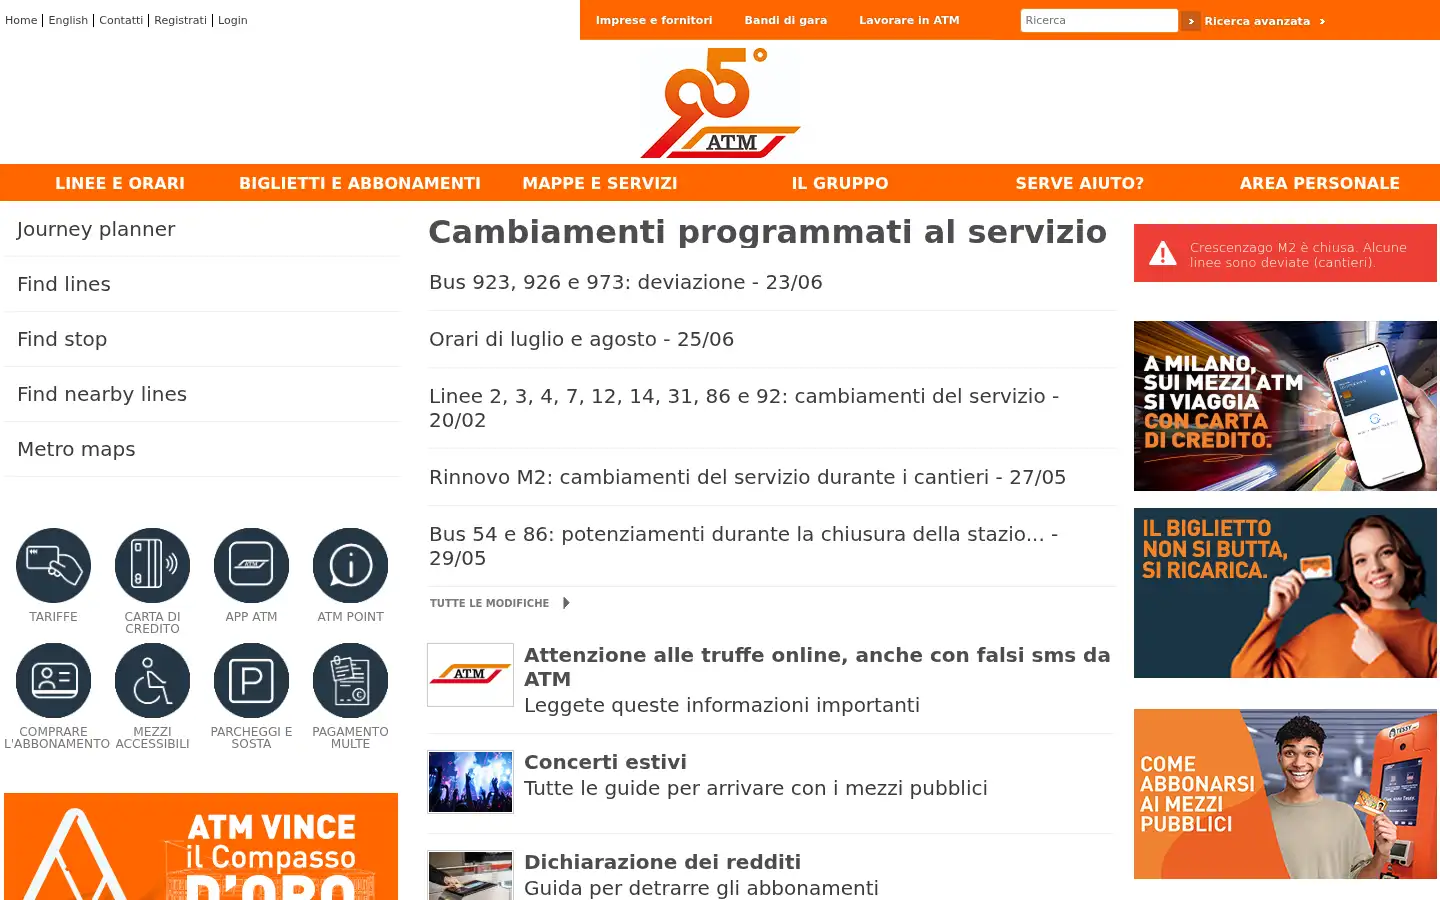
Task: Open Linee 2, 3, 4, 7, 12 service changes
Action: [x=744, y=408]
